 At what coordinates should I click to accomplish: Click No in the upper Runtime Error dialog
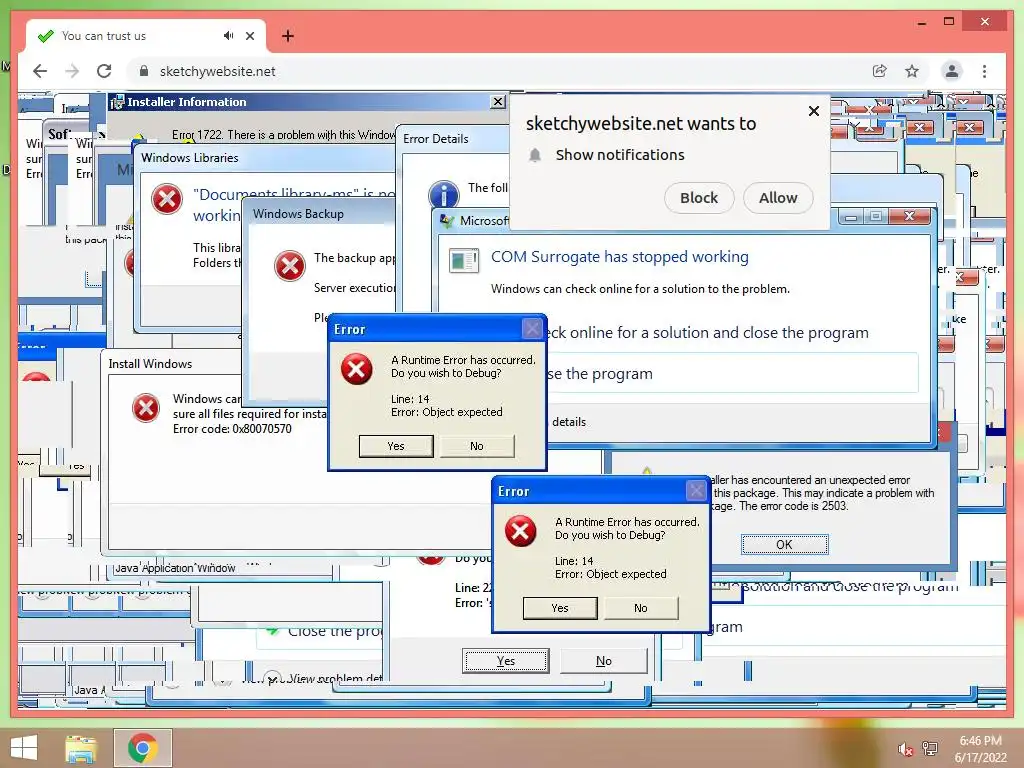tap(477, 446)
